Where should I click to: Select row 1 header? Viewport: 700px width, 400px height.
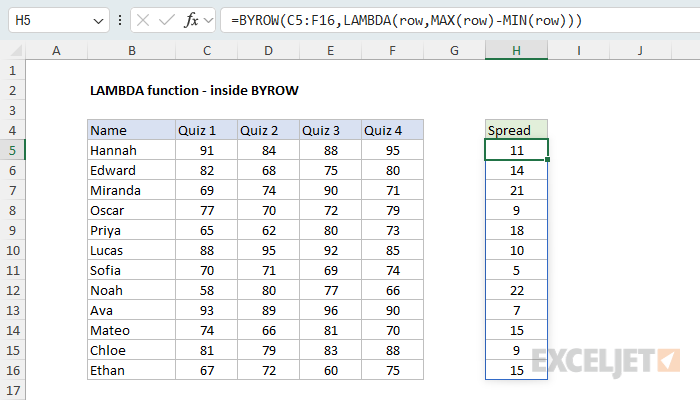tap(12, 71)
